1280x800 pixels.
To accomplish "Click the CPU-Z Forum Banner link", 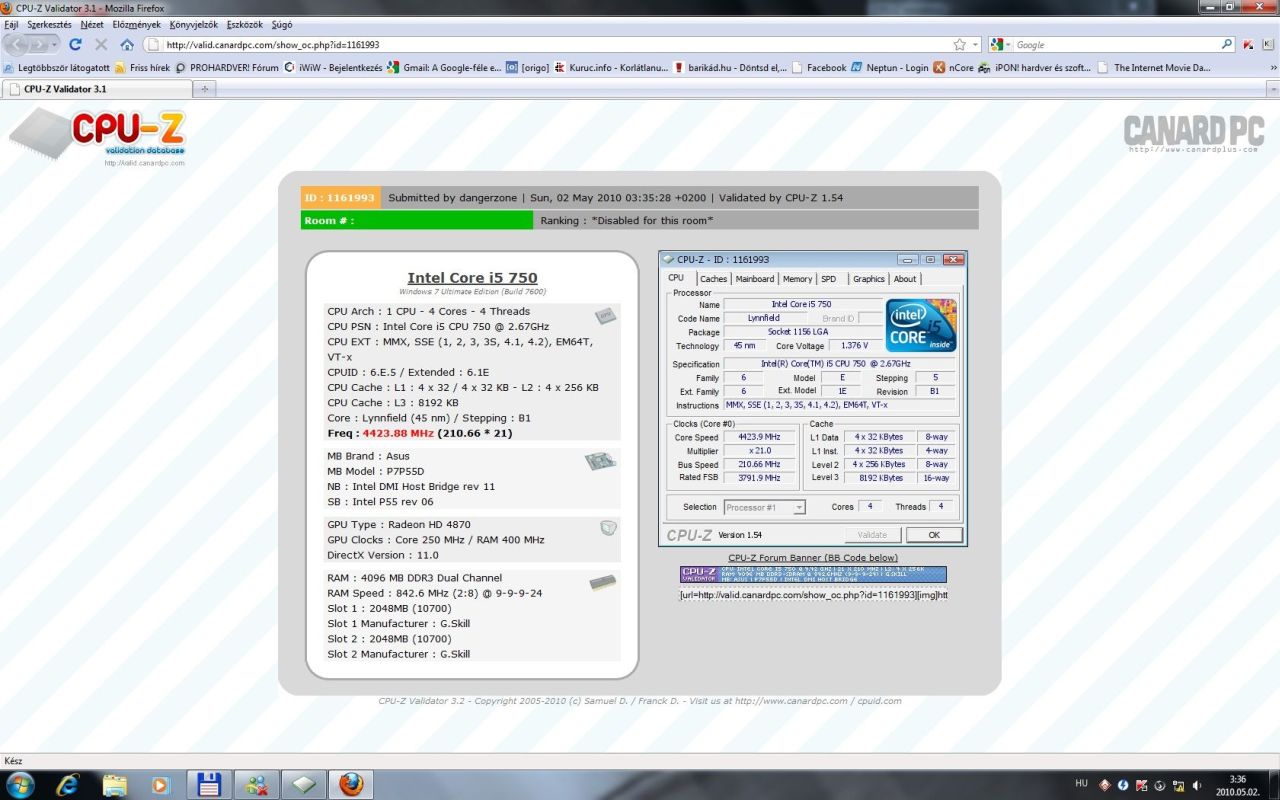I will [813, 558].
